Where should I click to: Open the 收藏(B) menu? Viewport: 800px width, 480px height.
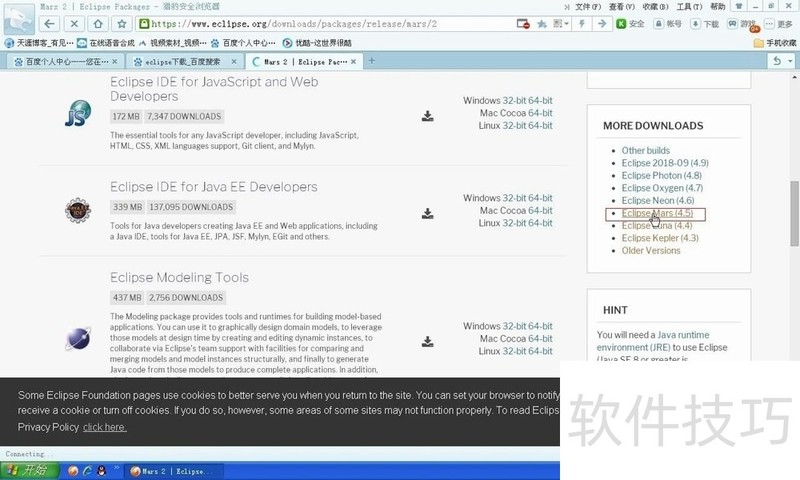(x=656, y=7)
